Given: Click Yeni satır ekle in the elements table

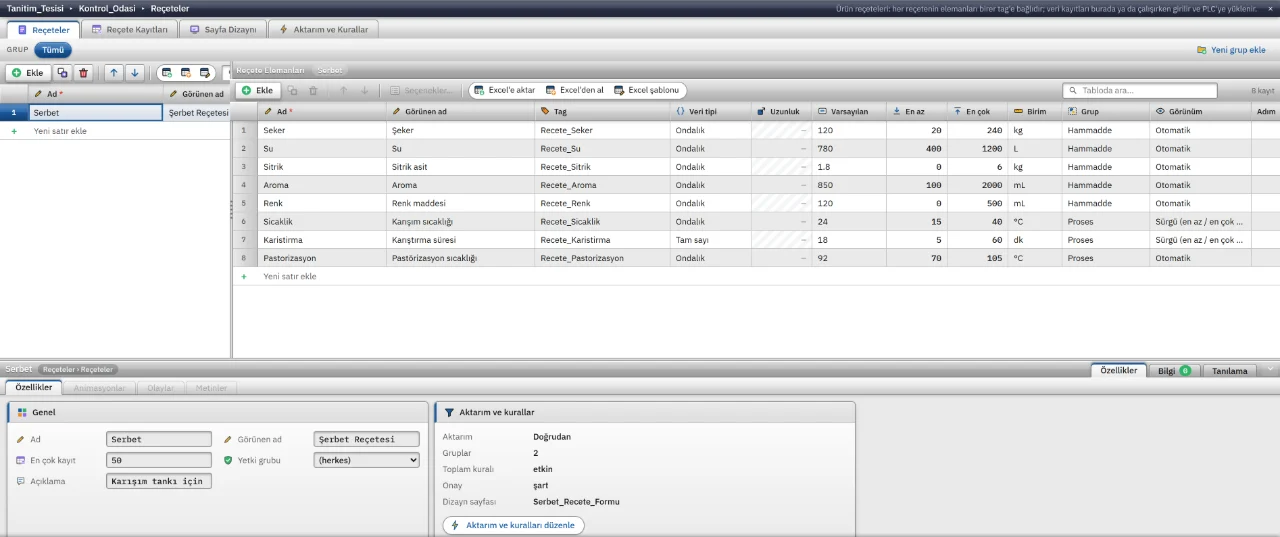Looking at the screenshot, I should click(x=290, y=276).
